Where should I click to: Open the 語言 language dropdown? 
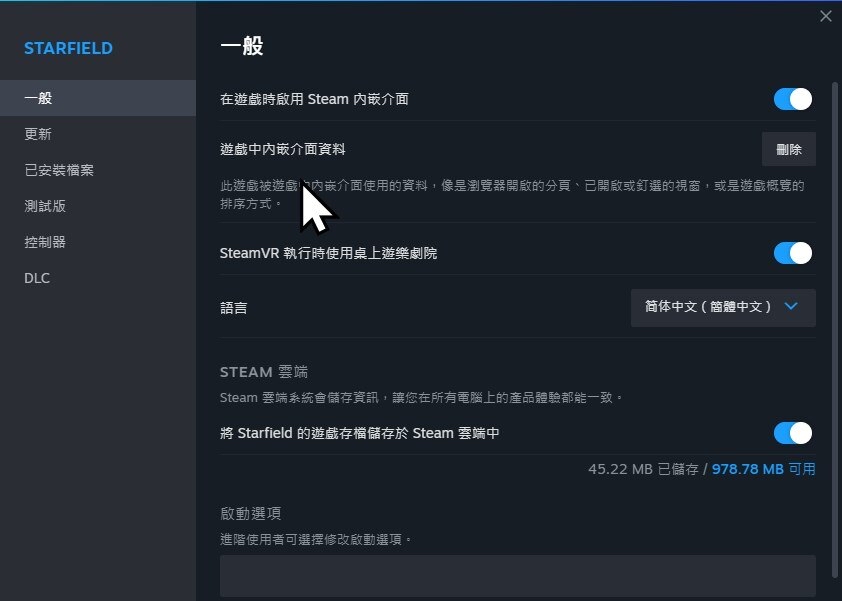click(723, 307)
